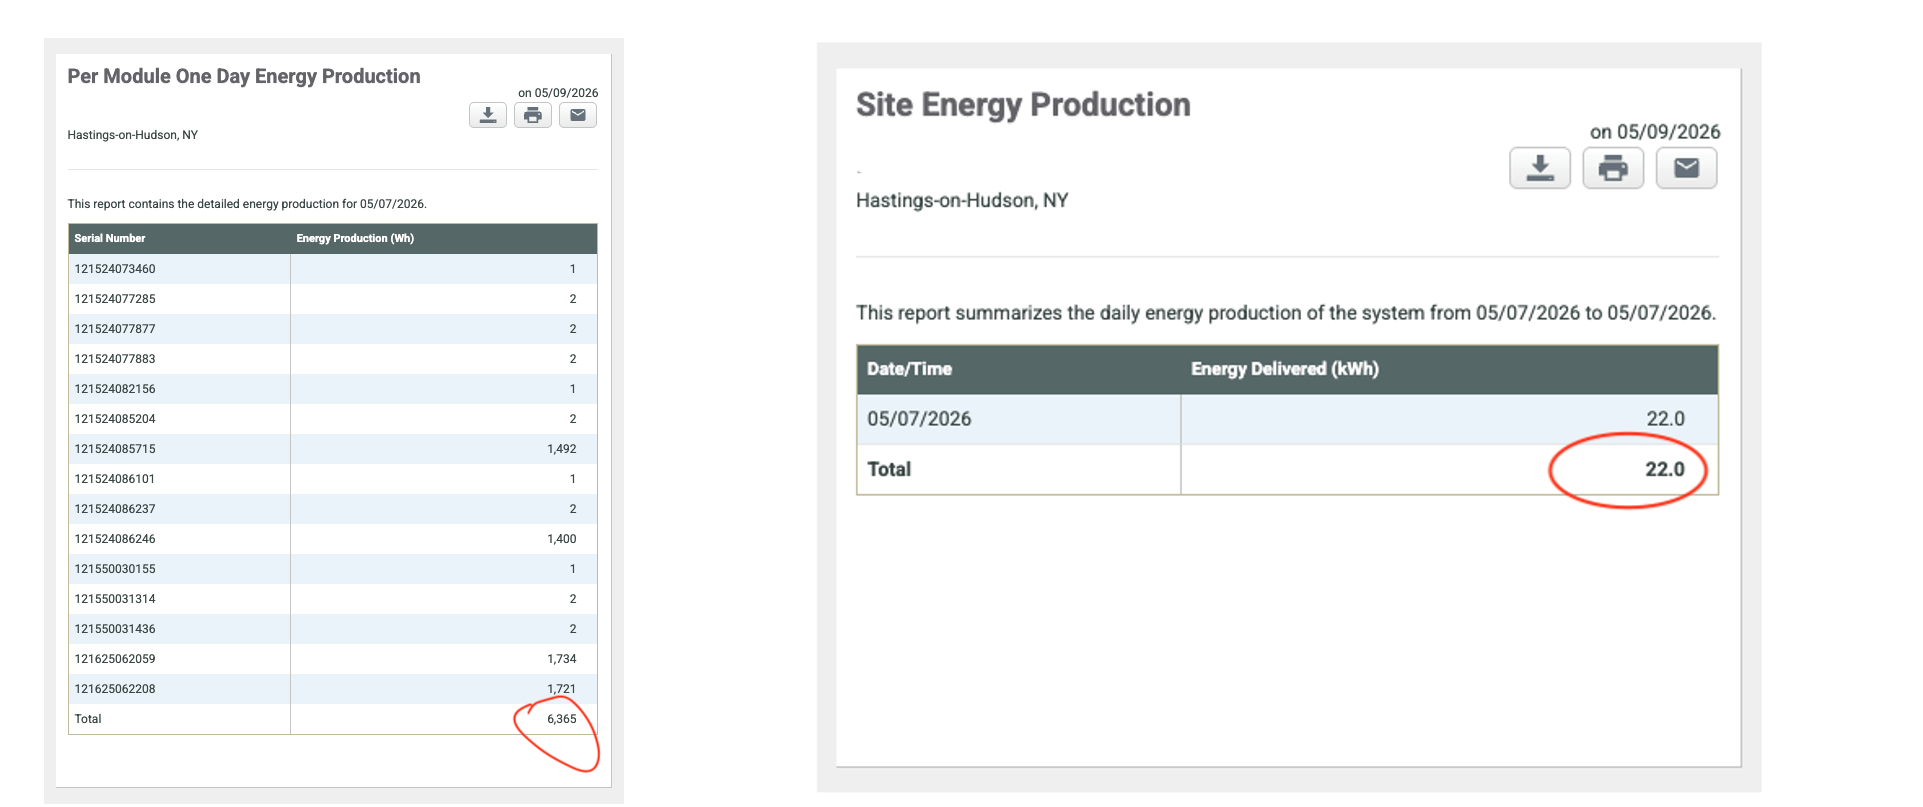Select serial number 121524085204
The width and height of the screenshot is (1923, 807).
click(115, 419)
